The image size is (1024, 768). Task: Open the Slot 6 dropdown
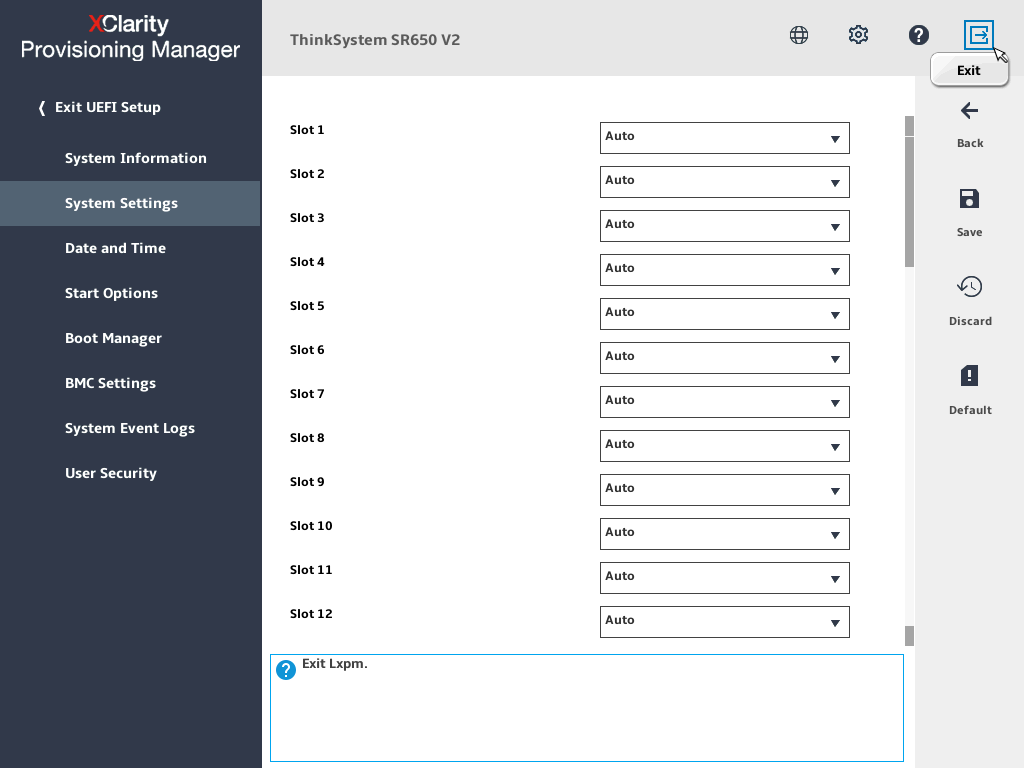pyautogui.click(x=724, y=358)
